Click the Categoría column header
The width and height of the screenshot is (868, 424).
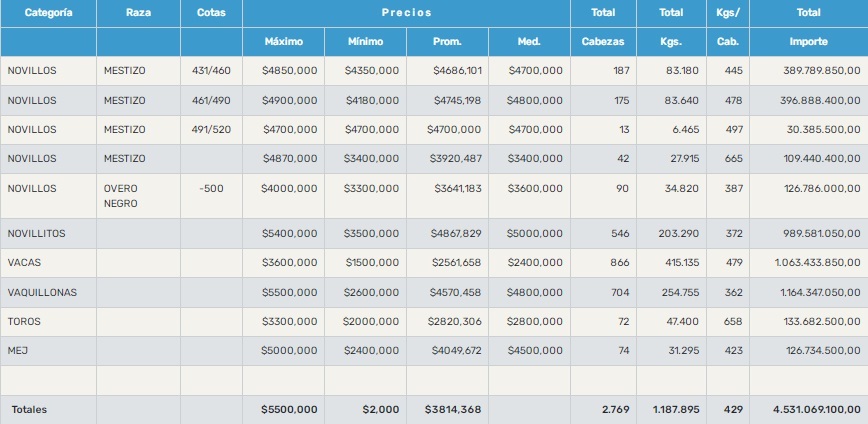[x=48, y=13]
